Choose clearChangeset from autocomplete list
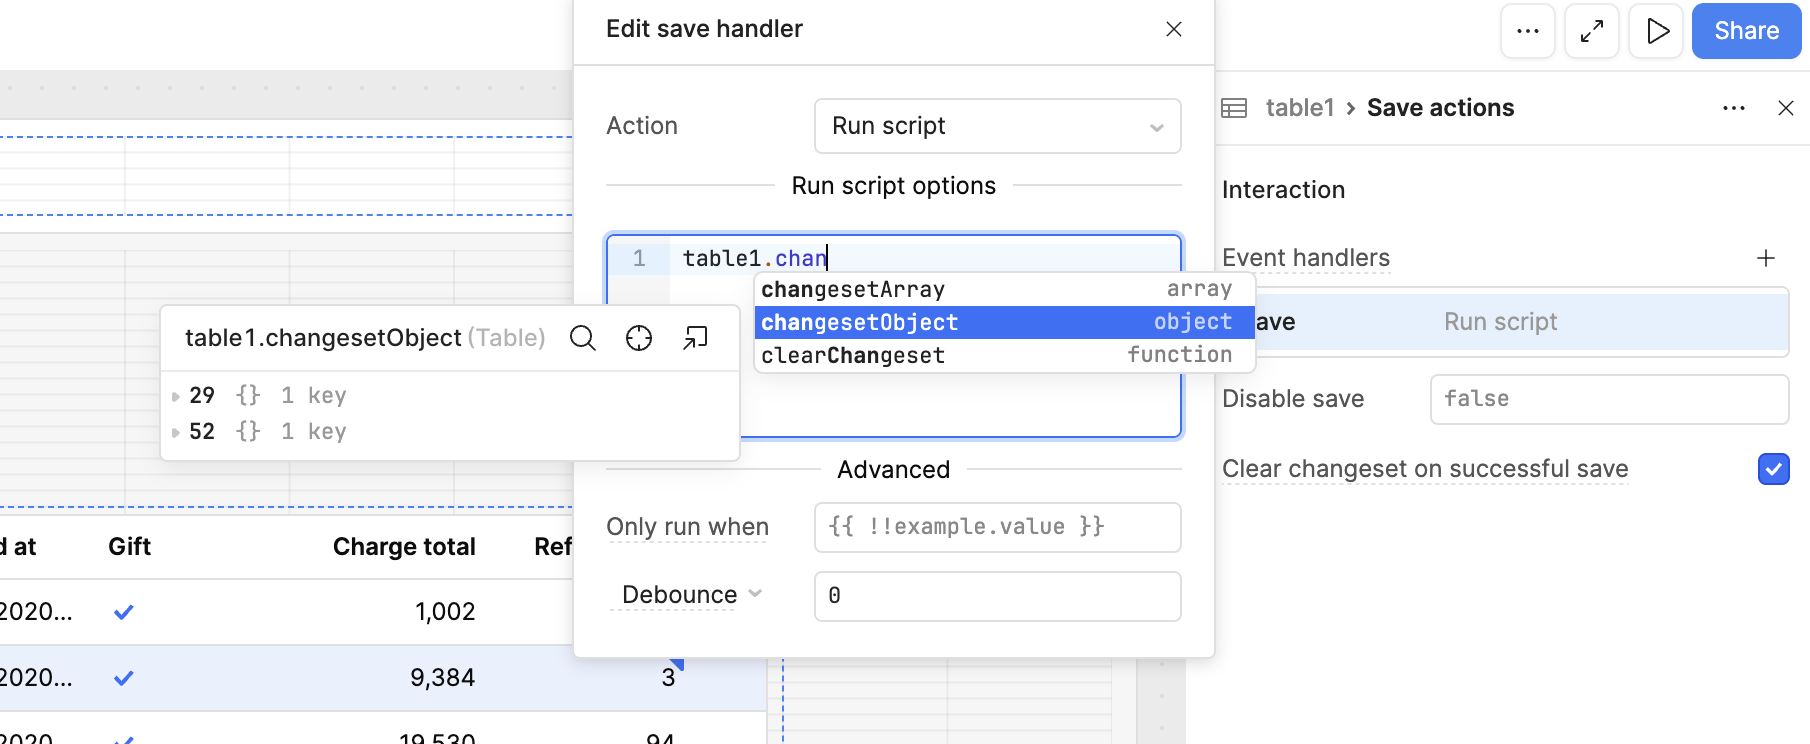The width and height of the screenshot is (1810, 744). (852, 356)
